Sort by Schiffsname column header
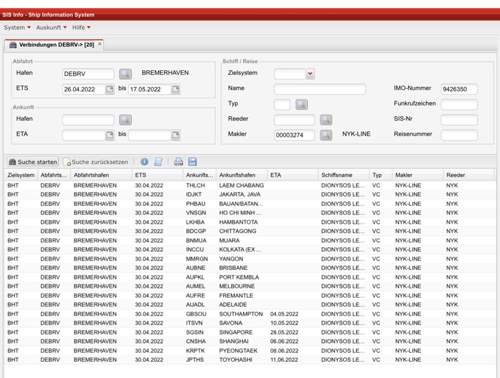Screen dimensions: 500x378 coord(344,175)
